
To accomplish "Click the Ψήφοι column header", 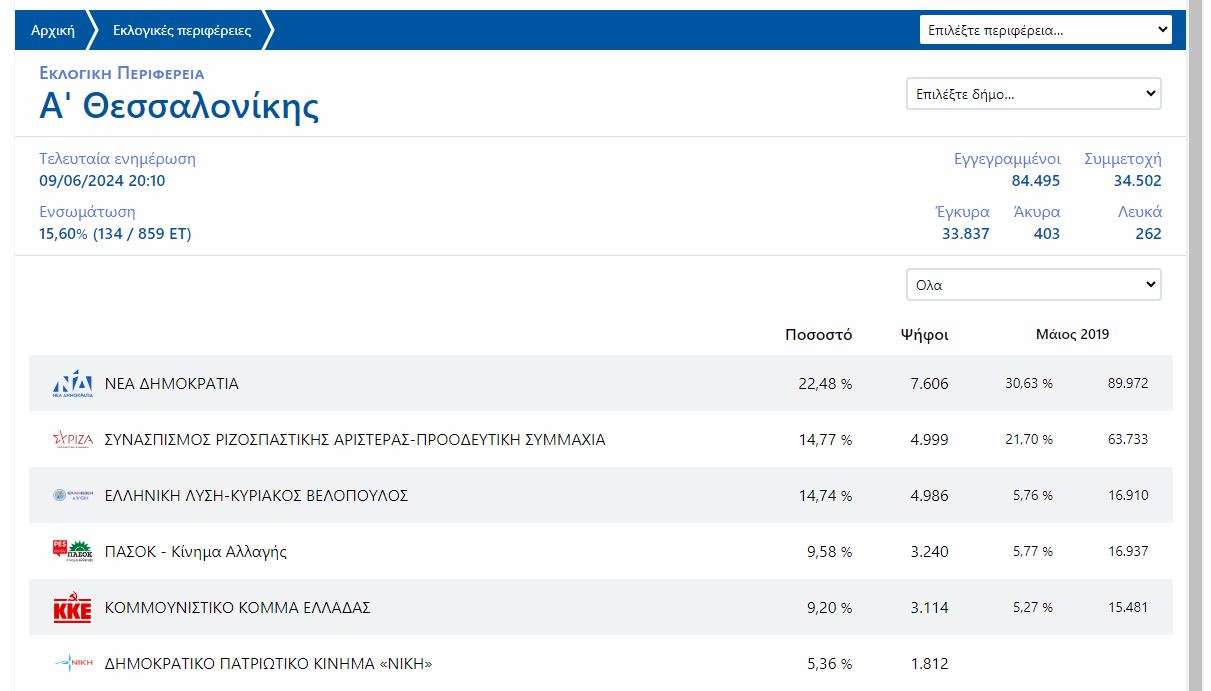I will pos(925,334).
